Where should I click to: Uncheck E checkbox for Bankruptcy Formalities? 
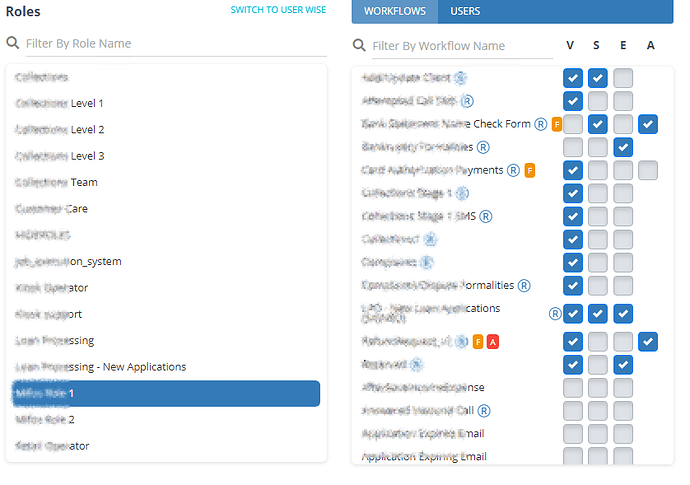623,147
